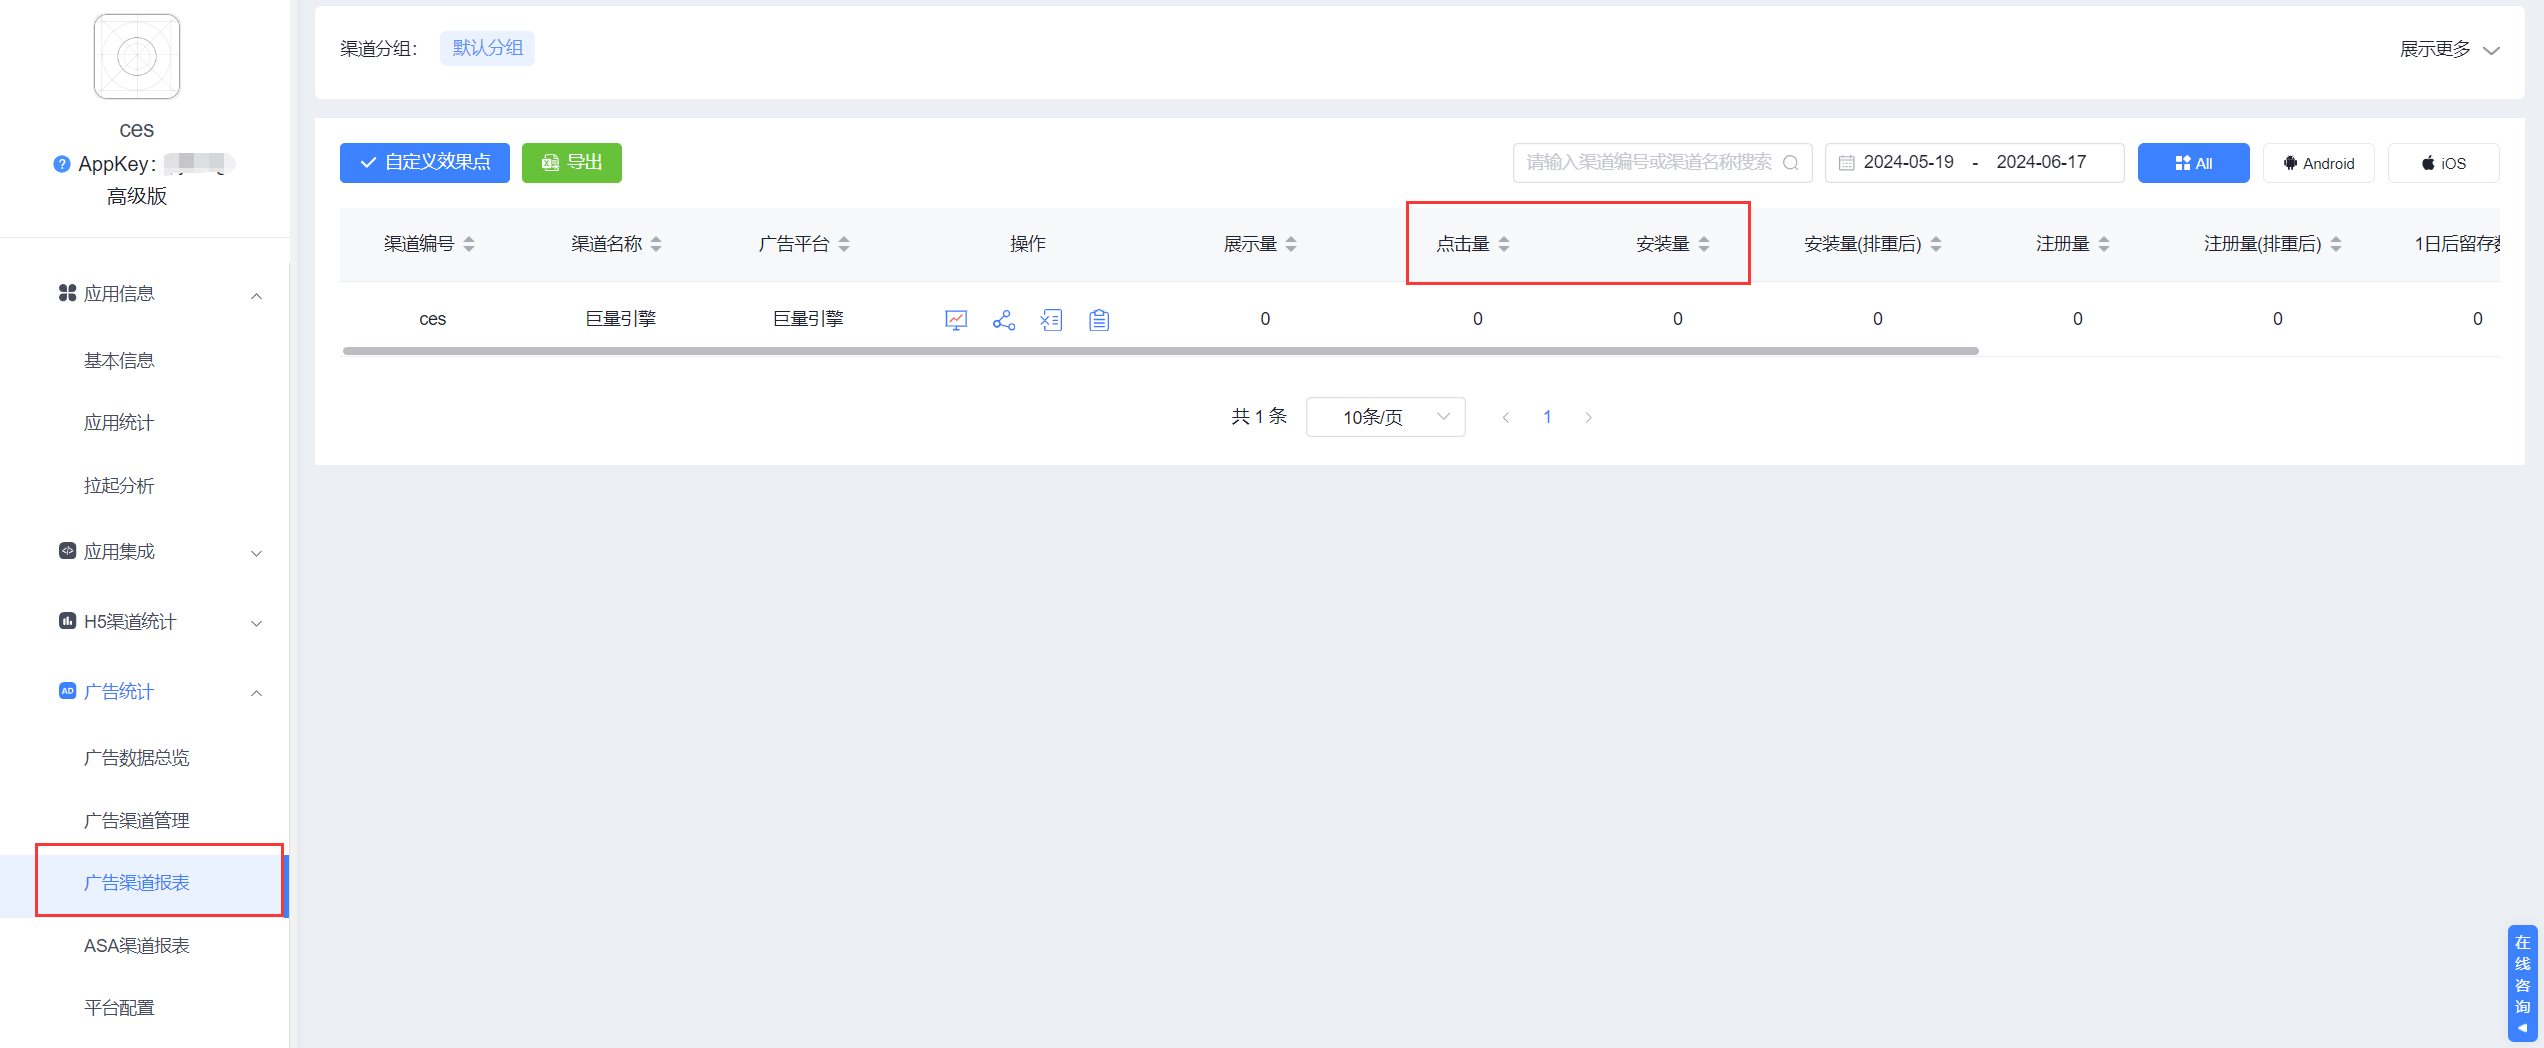Click page number 1 in pagination
This screenshot has width=2544, height=1048.
(x=1547, y=417)
